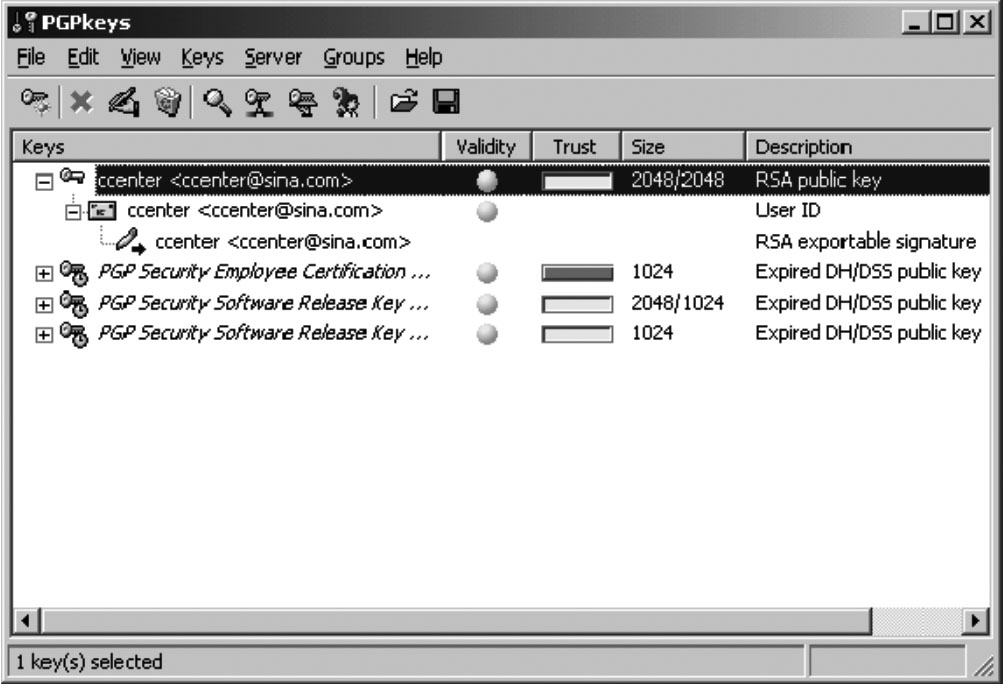Click the key properties toolbar icon

click(x=346, y=102)
